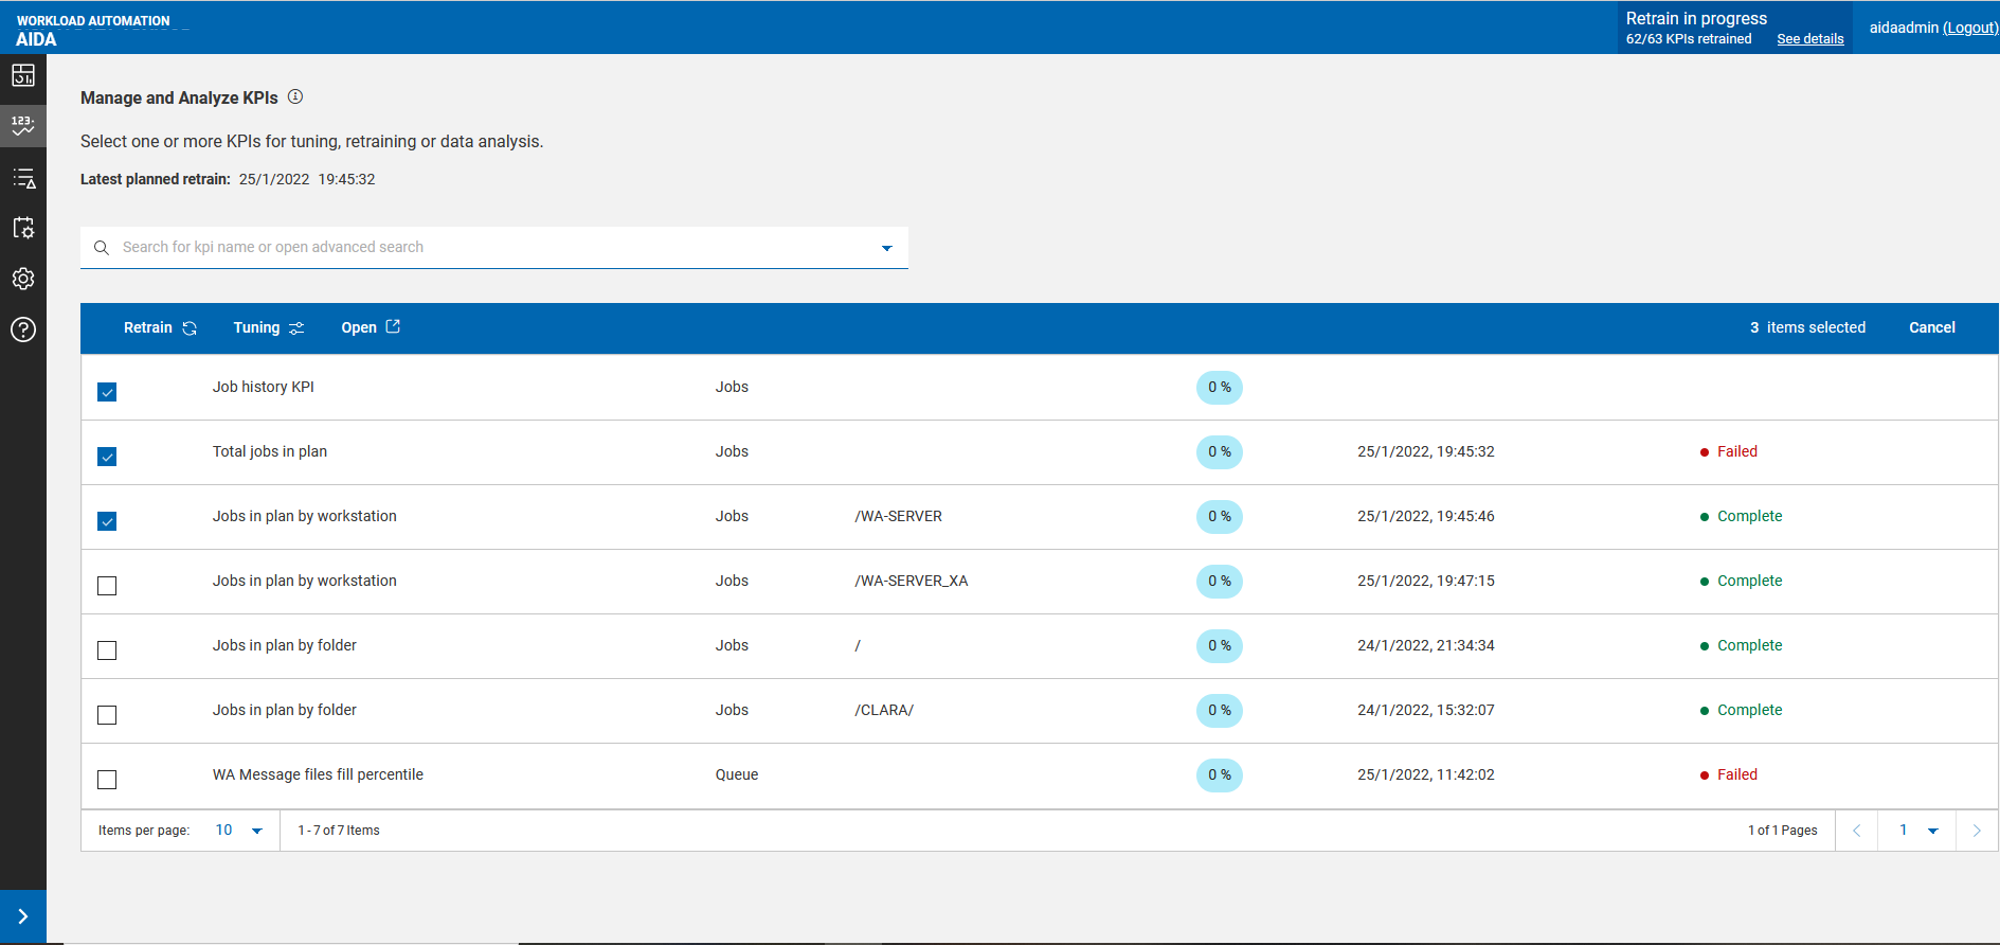
Task: Click Tuning in the action bar
Action: [x=268, y=328]
